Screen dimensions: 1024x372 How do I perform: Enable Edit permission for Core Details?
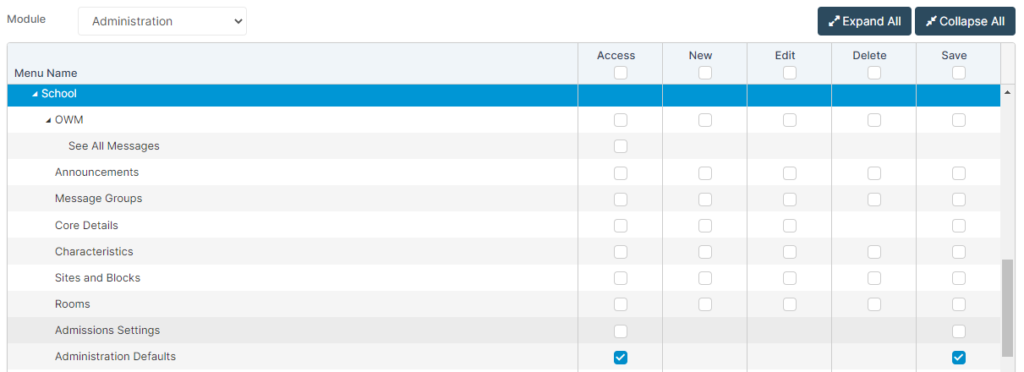pos(790,226)
